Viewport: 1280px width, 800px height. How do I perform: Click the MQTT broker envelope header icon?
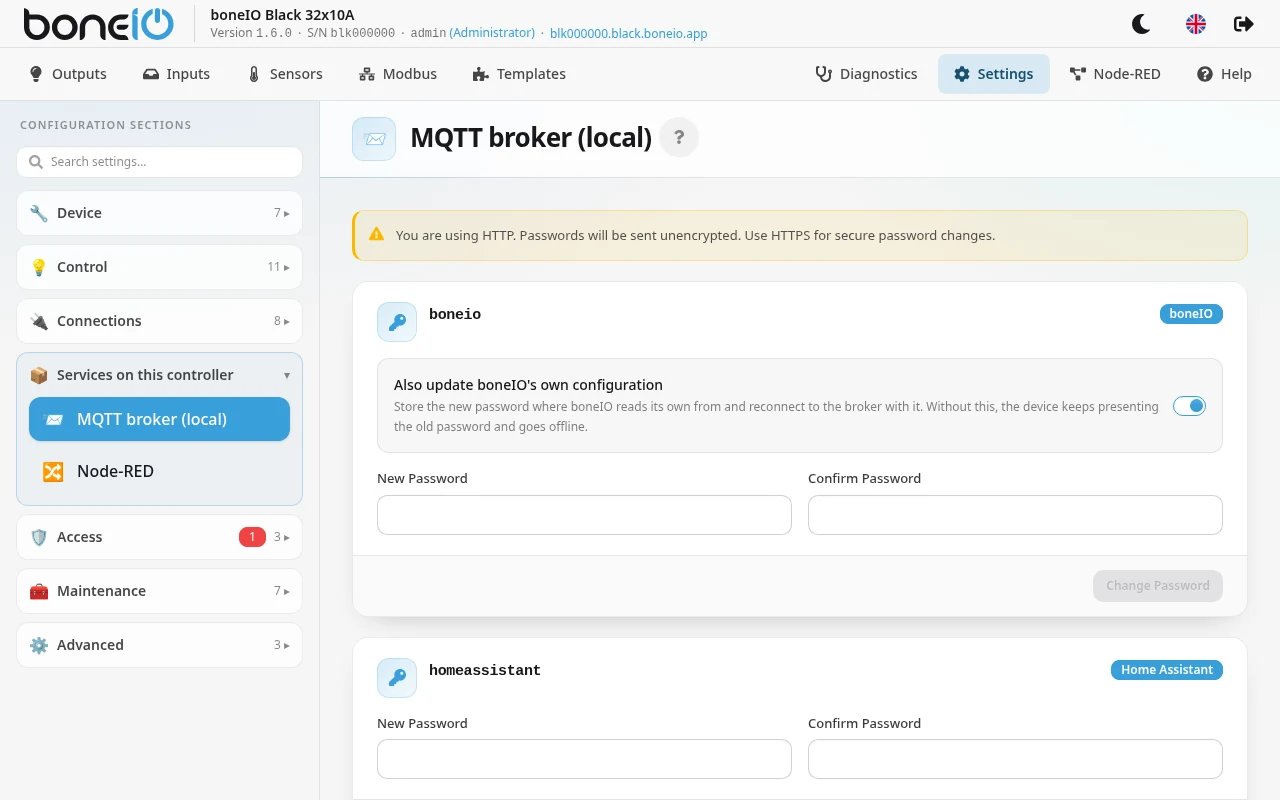[x=374, y=139]
